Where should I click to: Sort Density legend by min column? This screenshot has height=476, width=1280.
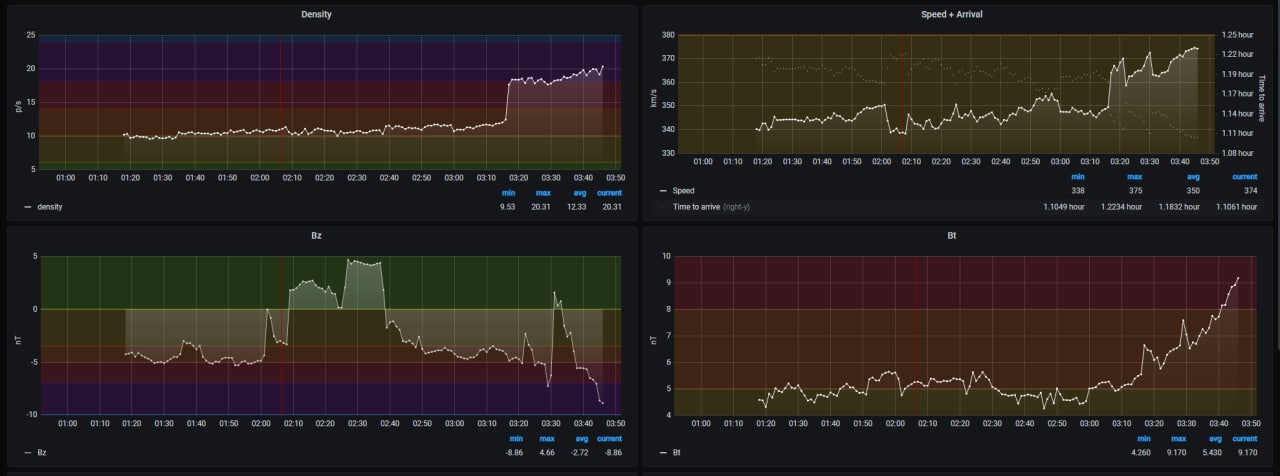[507, 193]
